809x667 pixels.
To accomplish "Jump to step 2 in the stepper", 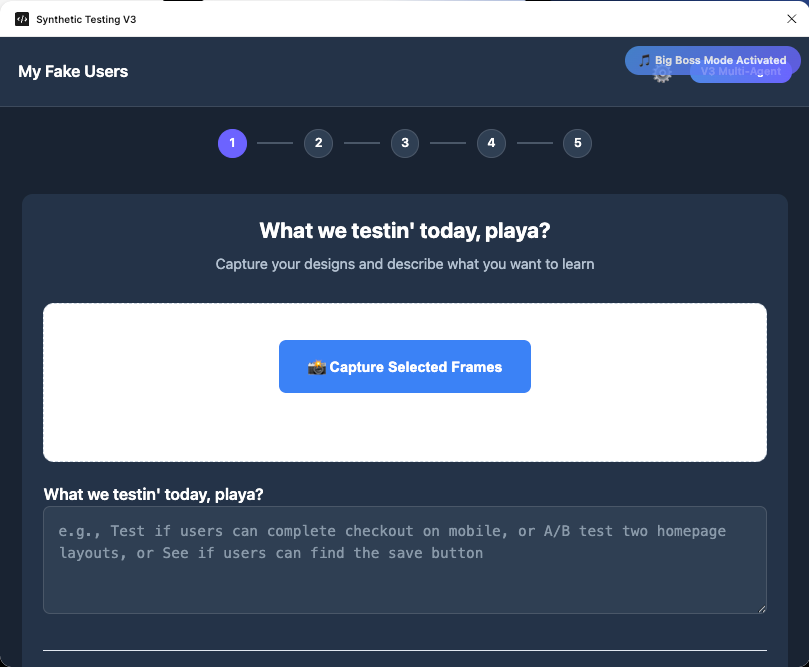I will [x=318, y=143].
